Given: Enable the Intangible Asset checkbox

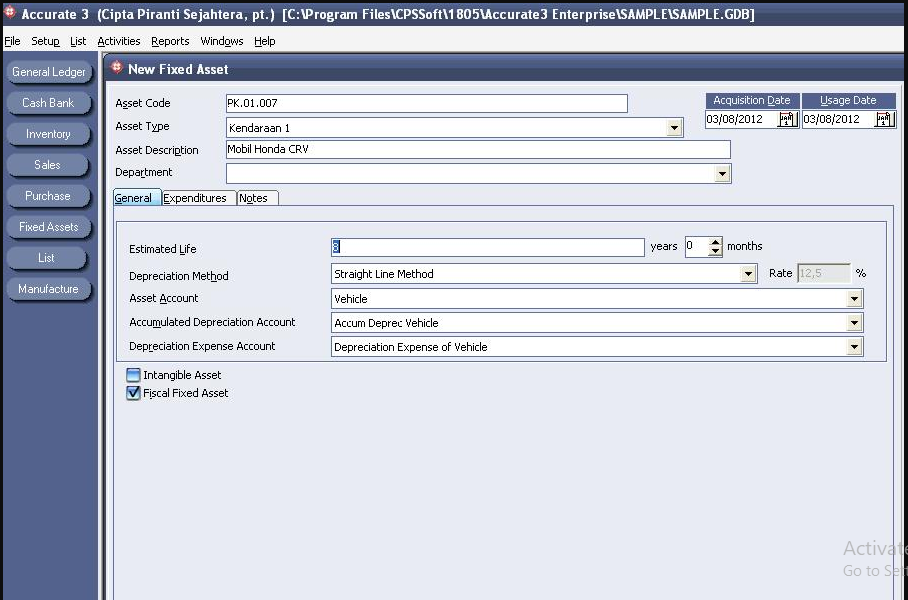Looking at the screenshot, I should 133,375.
